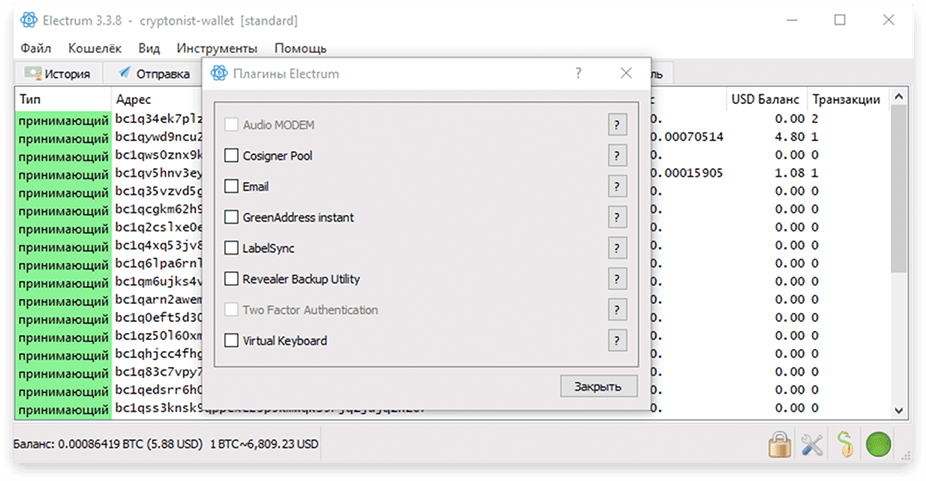Open the Помощь menu
926x481 pixels.
[300, 48]
